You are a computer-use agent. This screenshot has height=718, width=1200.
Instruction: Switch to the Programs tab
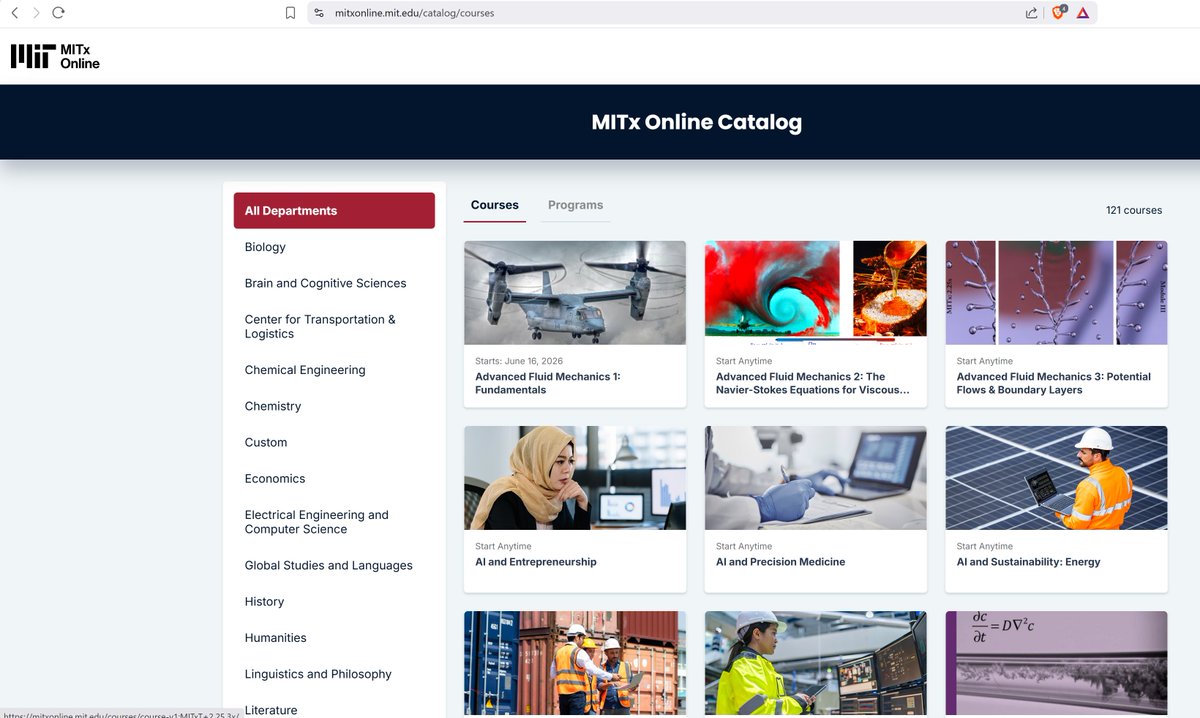(x=576, y=205)
